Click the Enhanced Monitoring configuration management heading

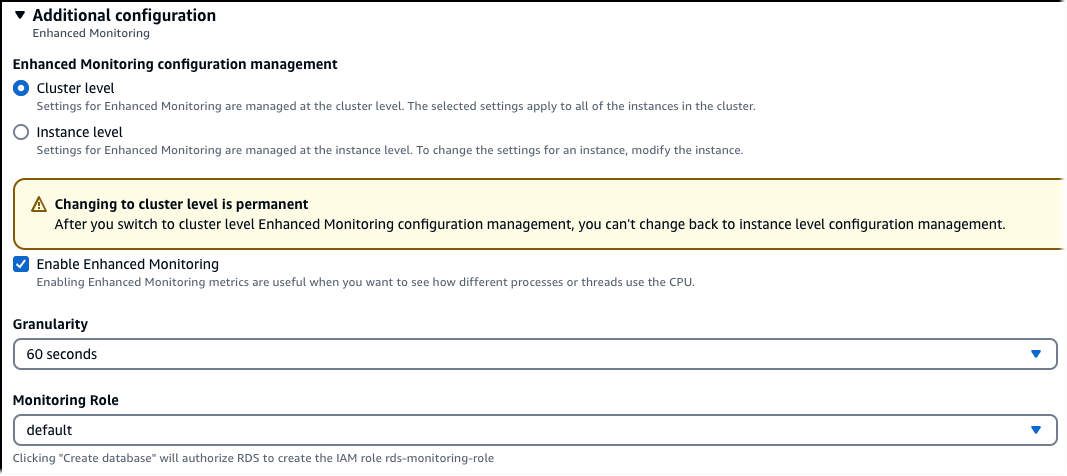(175, 64)
